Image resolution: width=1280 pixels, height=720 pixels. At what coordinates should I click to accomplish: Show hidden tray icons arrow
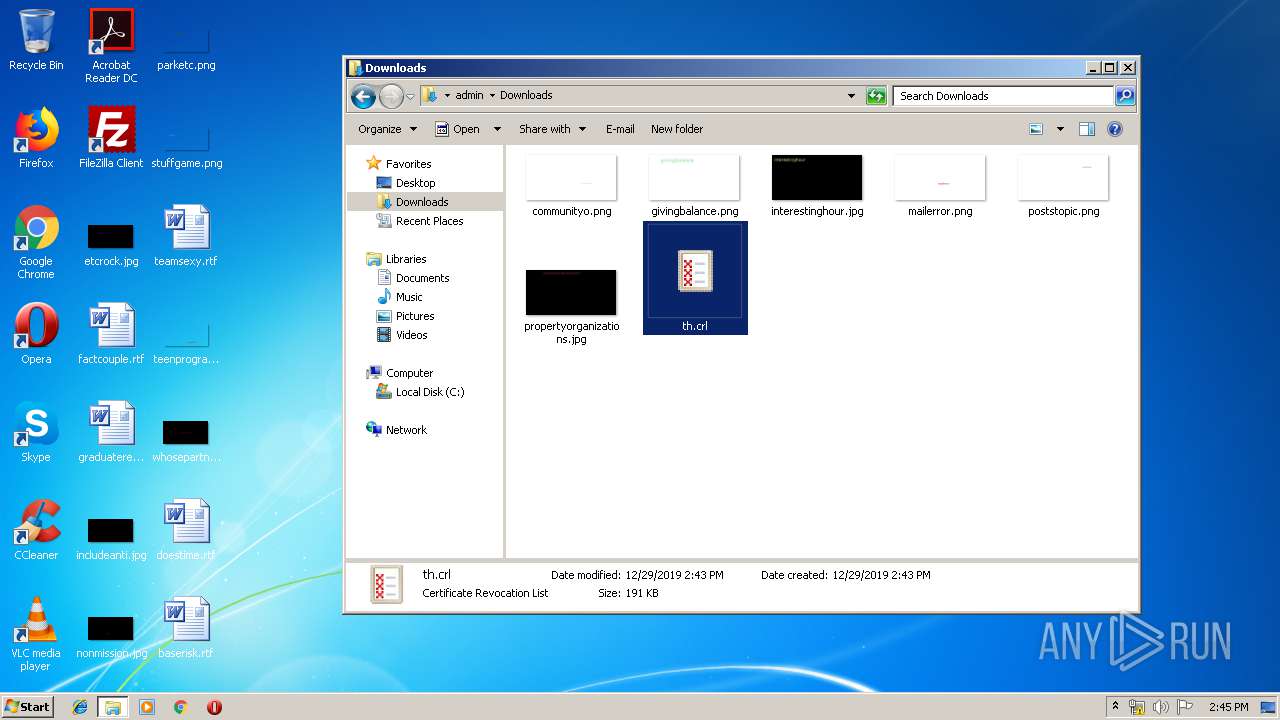point(1115,707)
